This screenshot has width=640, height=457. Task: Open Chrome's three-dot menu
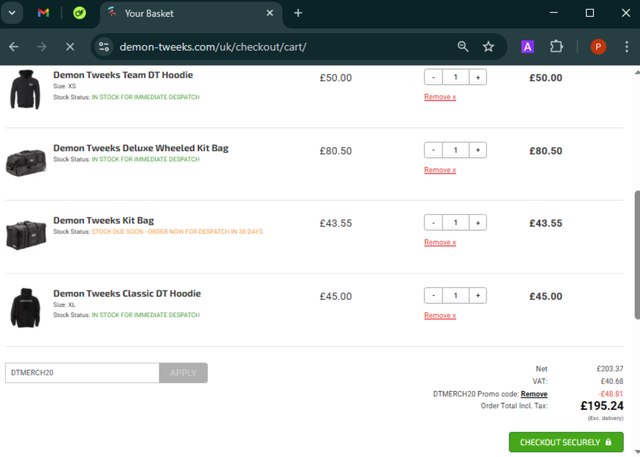627,47
